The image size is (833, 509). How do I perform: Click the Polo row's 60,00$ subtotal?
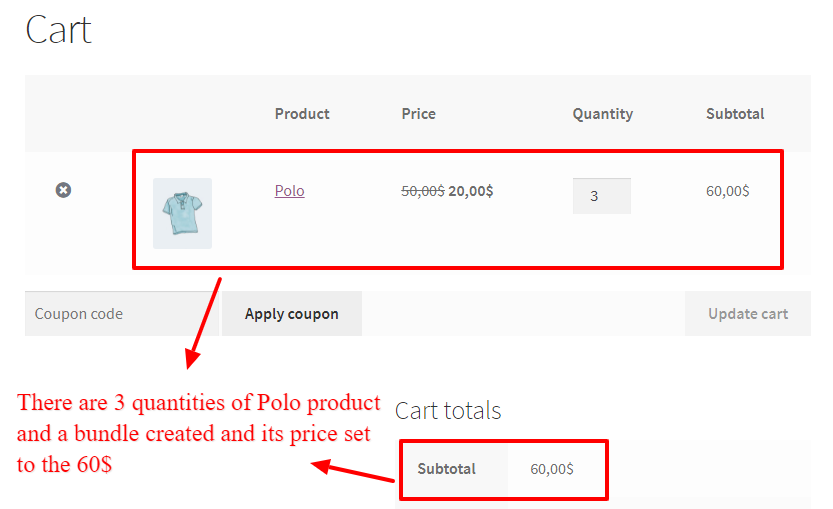727,191
